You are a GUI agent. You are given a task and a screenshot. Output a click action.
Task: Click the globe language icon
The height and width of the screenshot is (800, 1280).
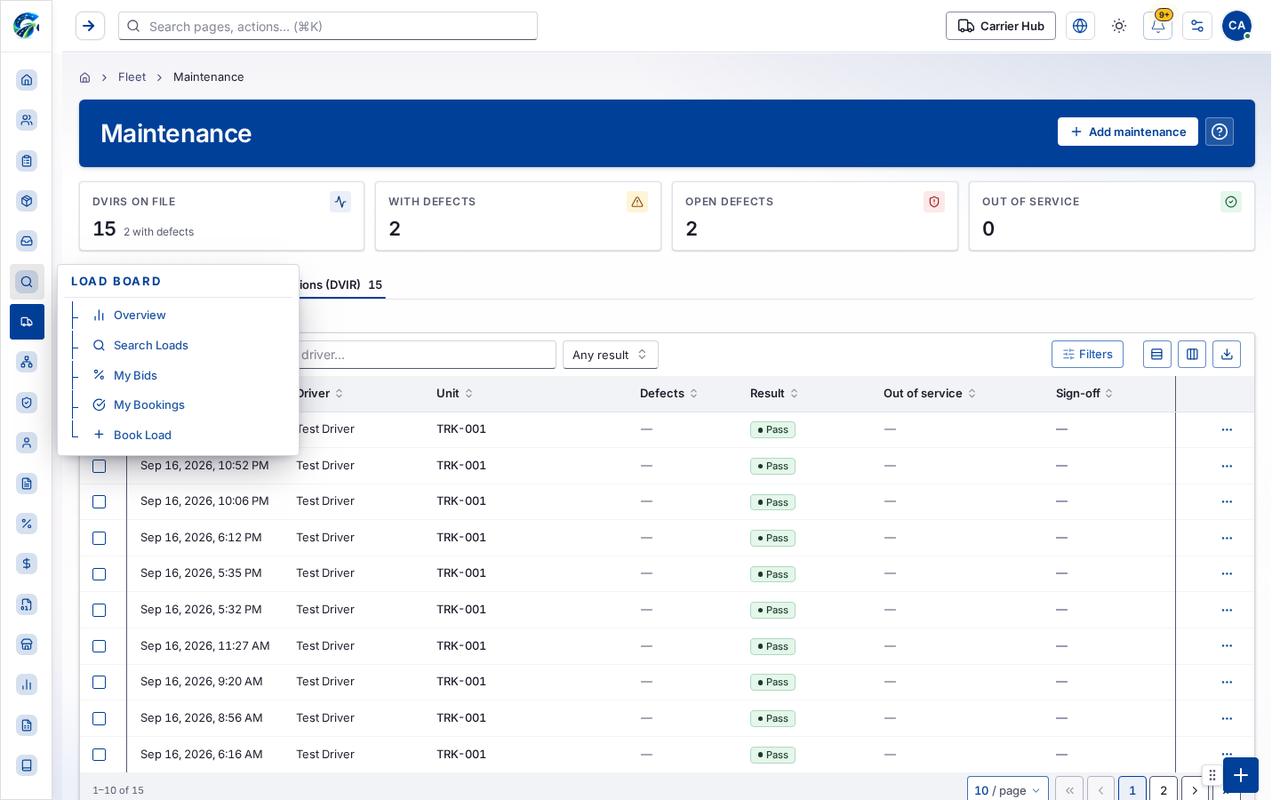[x=1080, y=26]
